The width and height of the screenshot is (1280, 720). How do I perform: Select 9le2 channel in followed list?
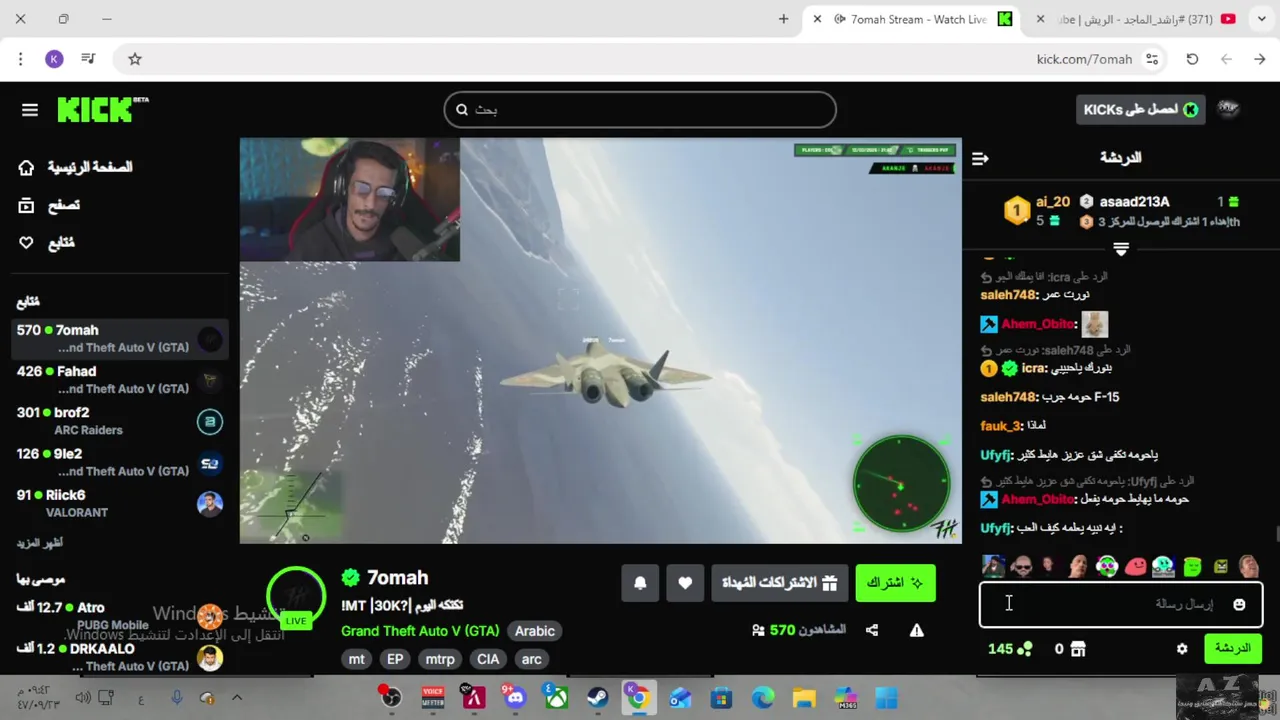120,462
